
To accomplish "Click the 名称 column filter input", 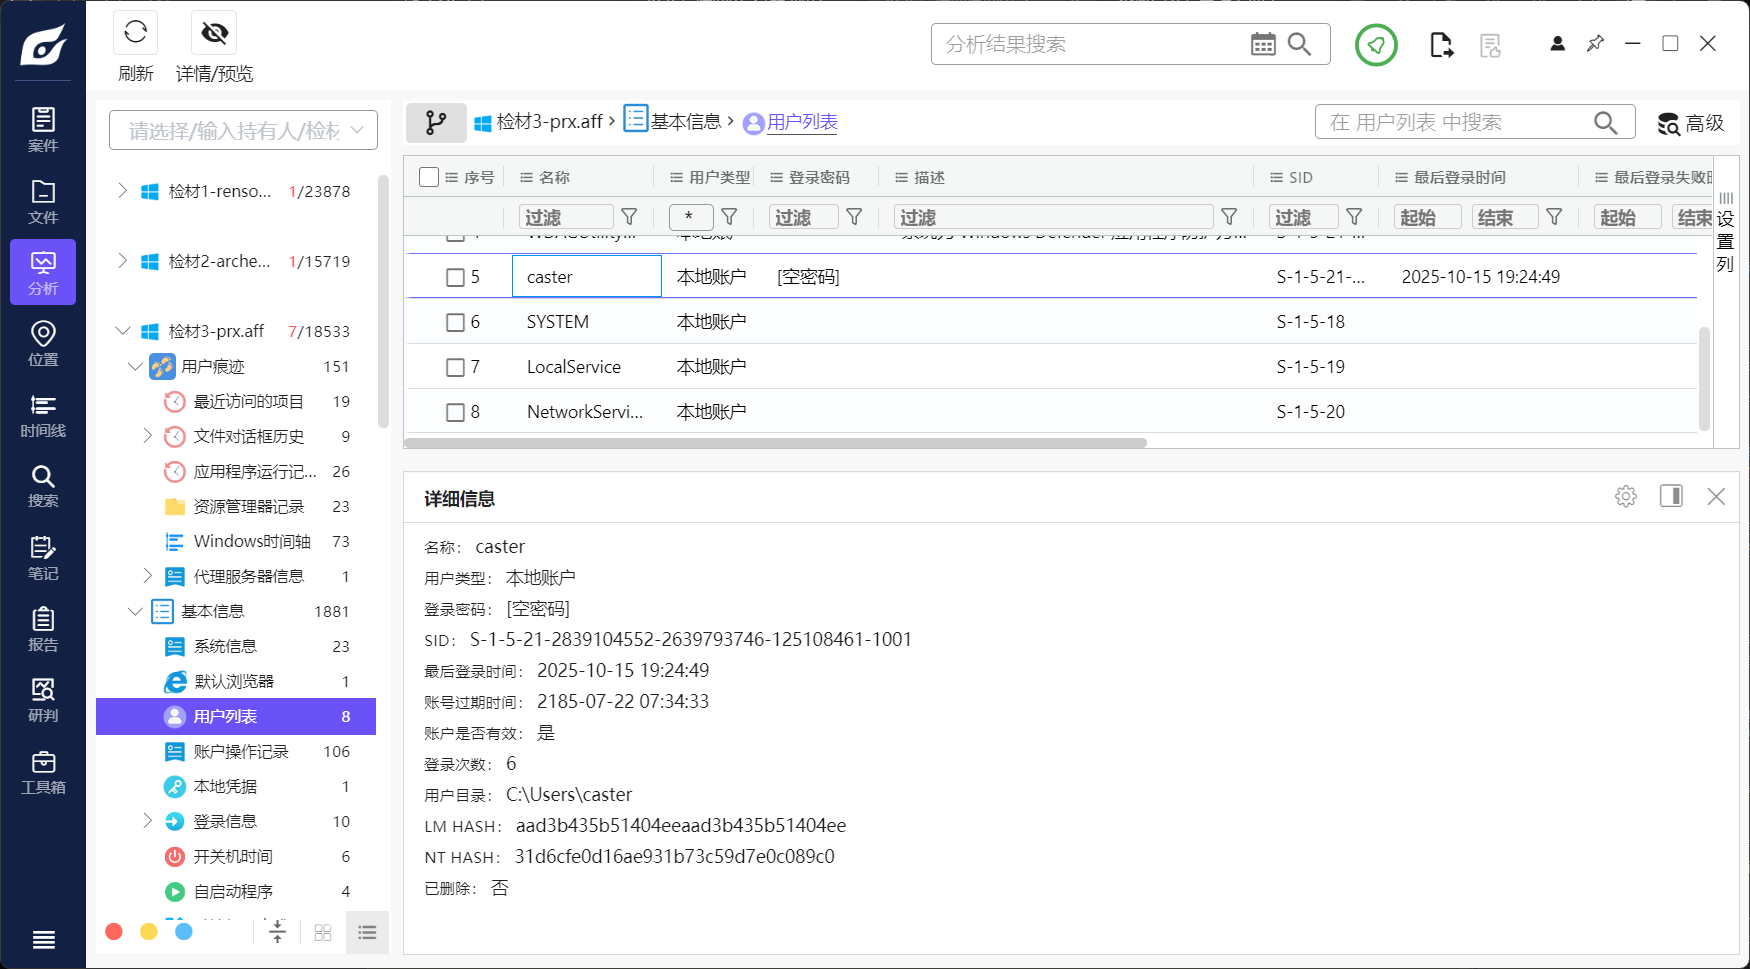I will pyautogui.click(x=565, y=216).
